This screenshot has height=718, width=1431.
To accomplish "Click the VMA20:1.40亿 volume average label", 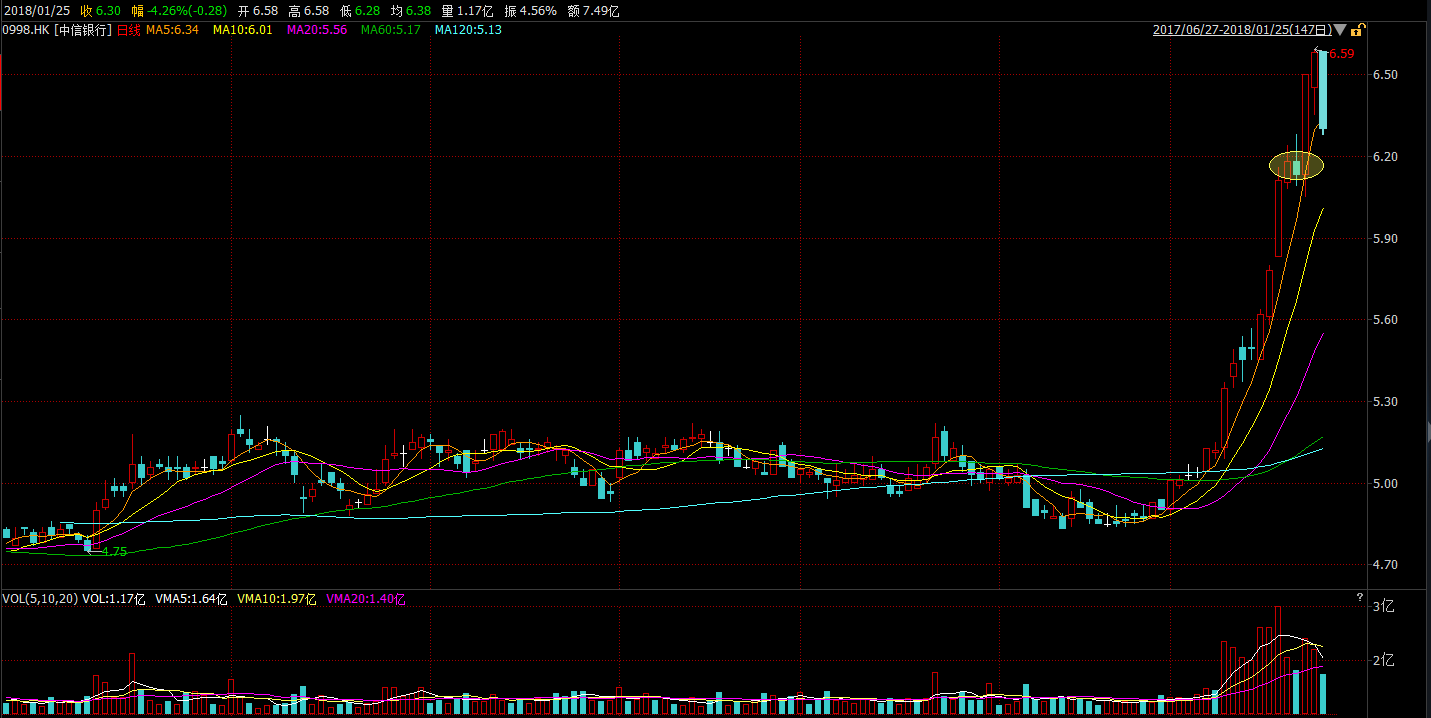I will pyautogui.click(x=365, y=599).
